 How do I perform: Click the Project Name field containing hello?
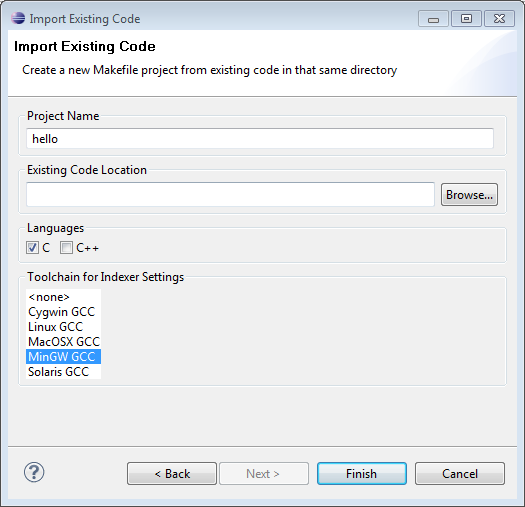(260, 139)
